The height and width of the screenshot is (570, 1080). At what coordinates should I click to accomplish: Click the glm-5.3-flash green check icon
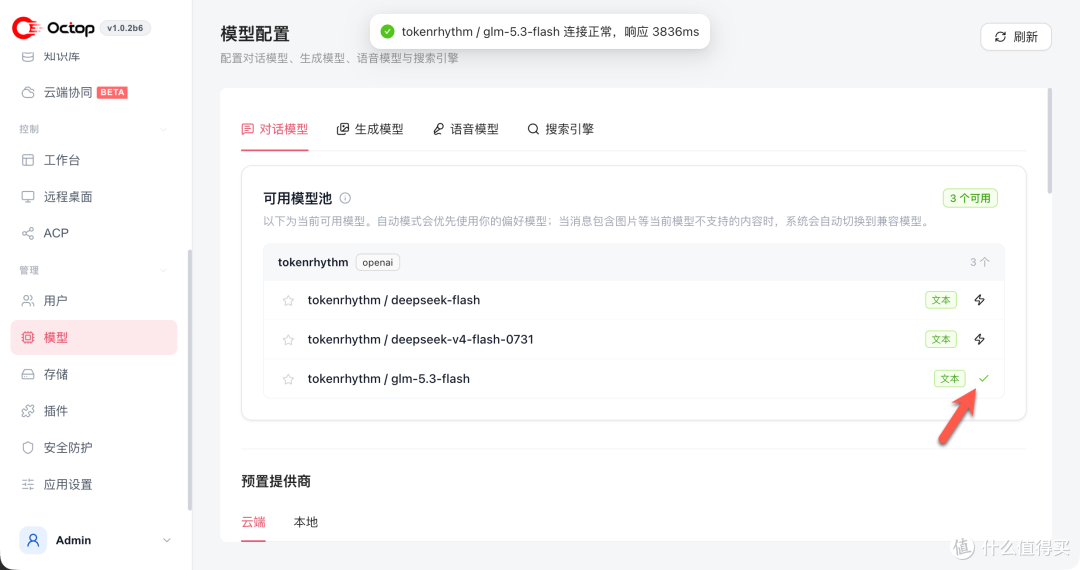coord(984,379)
